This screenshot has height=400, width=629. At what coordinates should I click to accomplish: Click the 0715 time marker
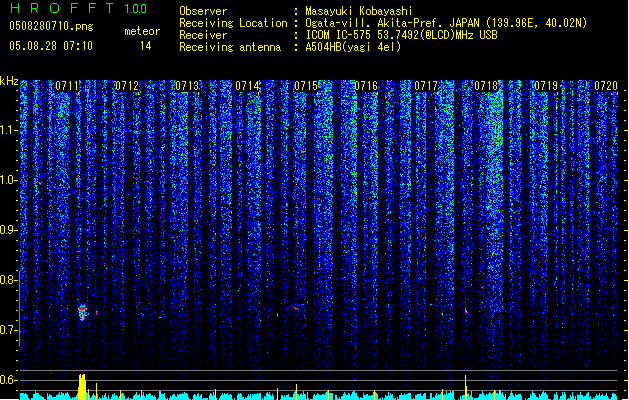pos(306,86)
